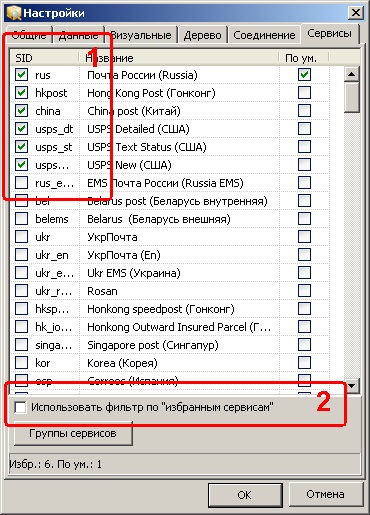Image resolution: width=370 pixels, height=515 pixels.
Task: Sort list by SID column header
Action: click(x=45, y=58)
